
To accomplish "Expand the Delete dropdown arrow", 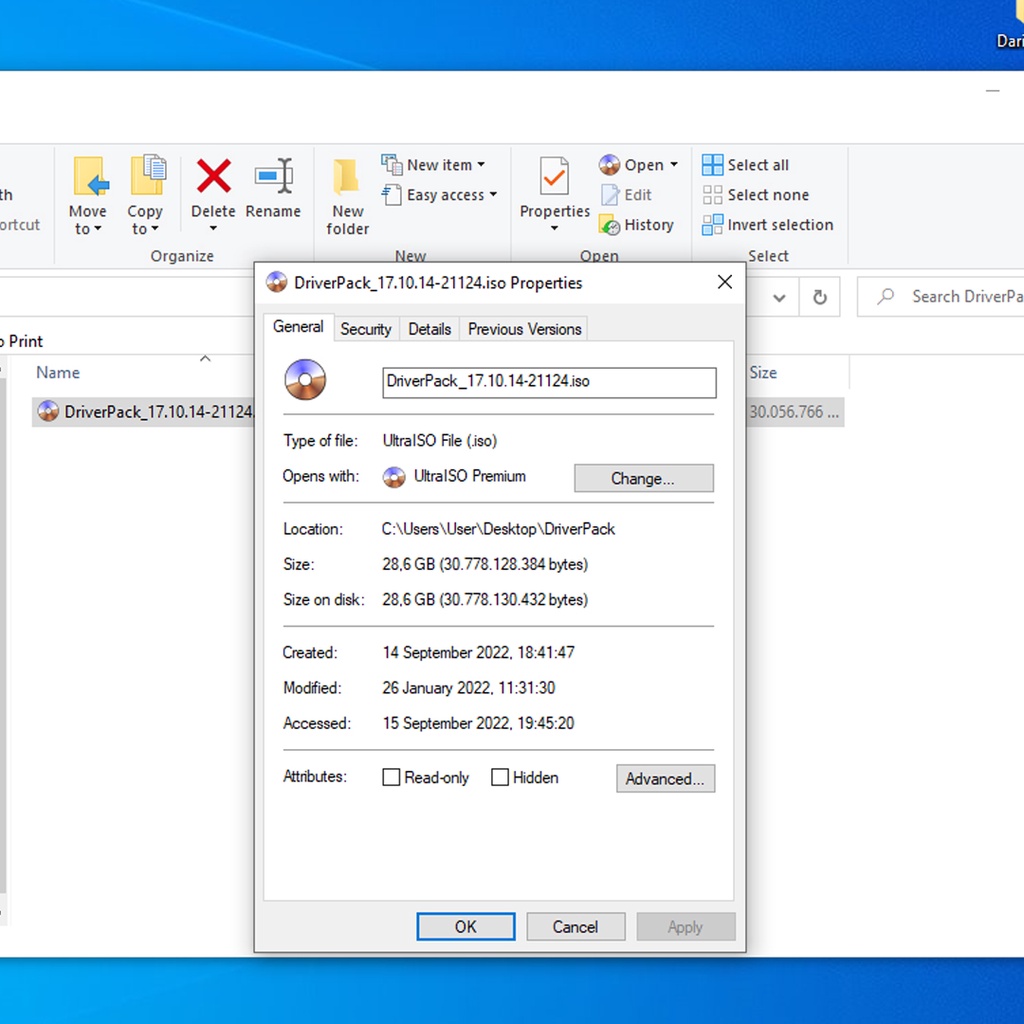I will pyautogui.click(x=213, y=229).
